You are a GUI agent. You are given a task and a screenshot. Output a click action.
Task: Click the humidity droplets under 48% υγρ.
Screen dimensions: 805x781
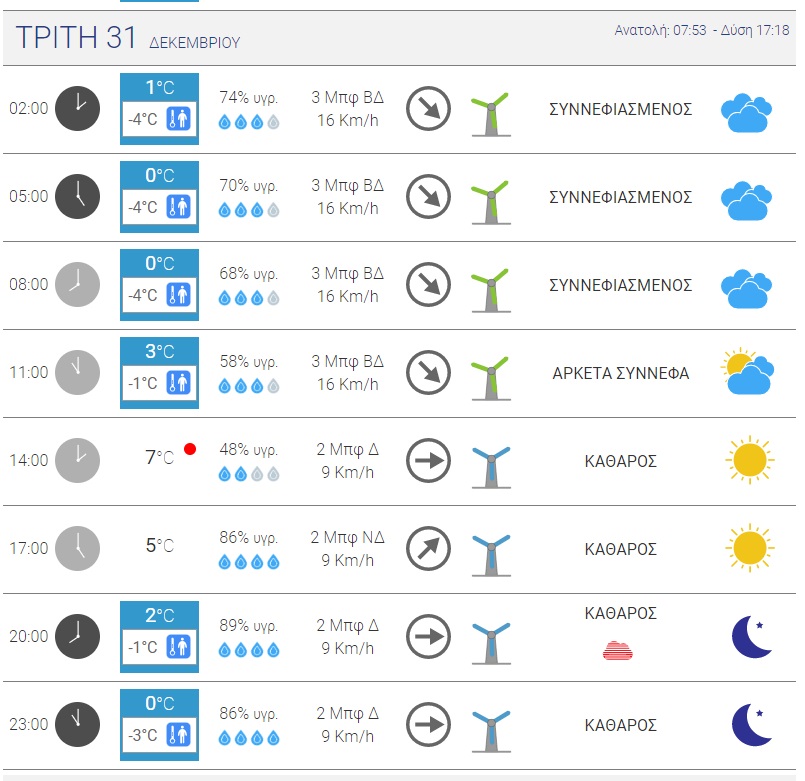point(249,474)
